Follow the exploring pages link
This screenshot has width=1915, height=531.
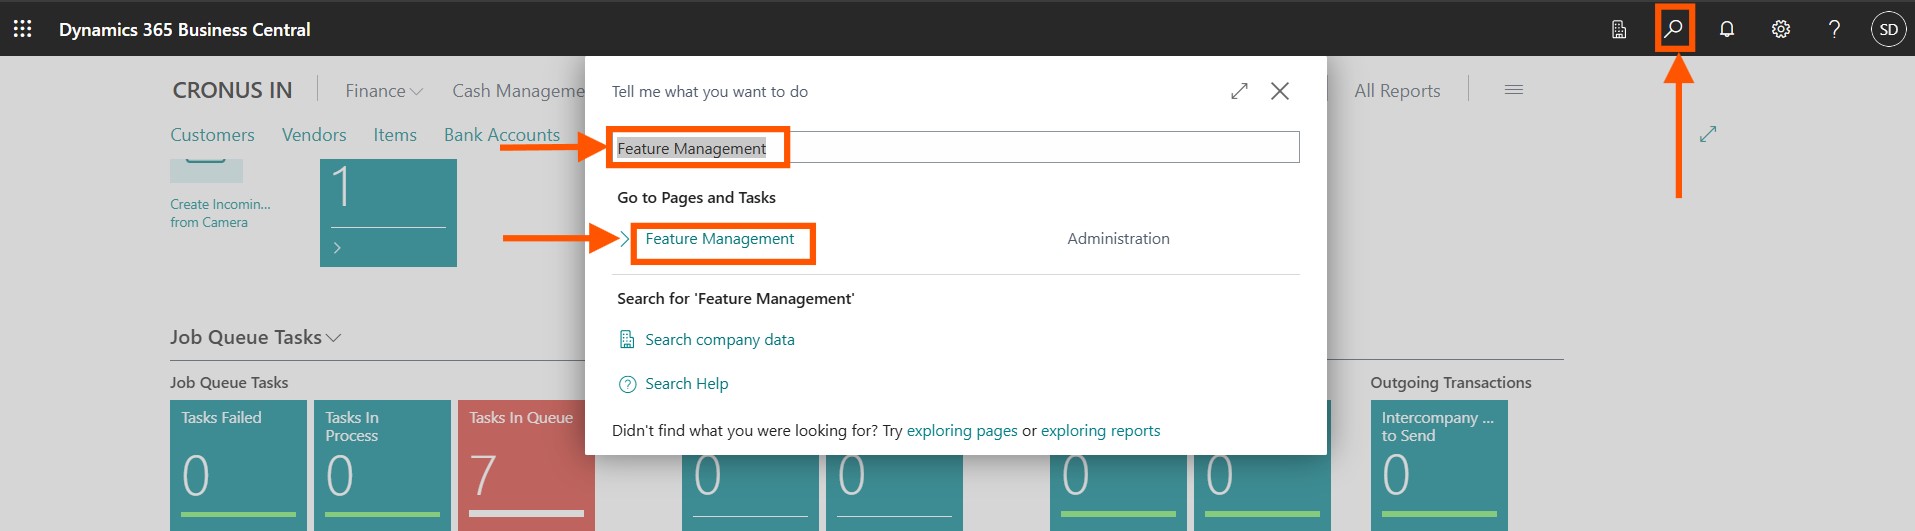point(961,431)
